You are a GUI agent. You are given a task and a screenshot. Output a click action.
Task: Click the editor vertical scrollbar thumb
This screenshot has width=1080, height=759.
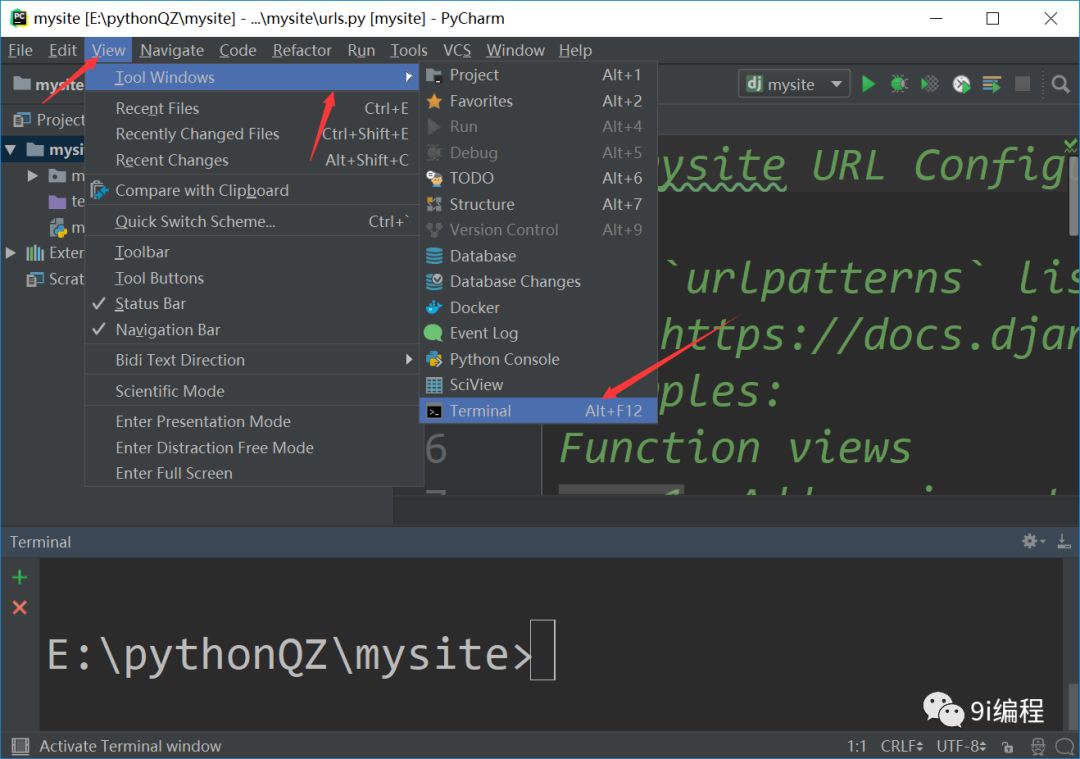(1074, 194)
